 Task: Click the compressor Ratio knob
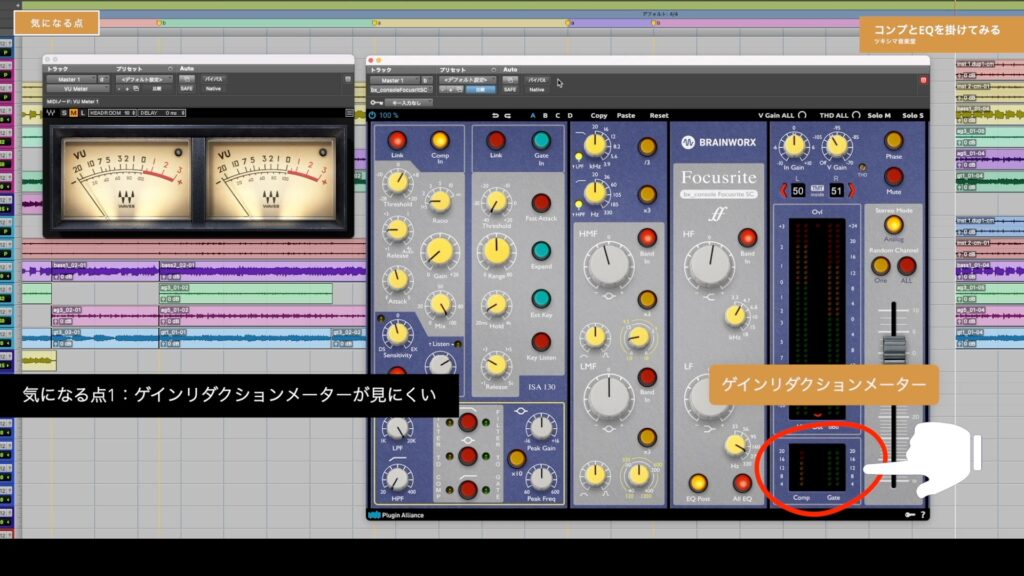tap(440, 202)
